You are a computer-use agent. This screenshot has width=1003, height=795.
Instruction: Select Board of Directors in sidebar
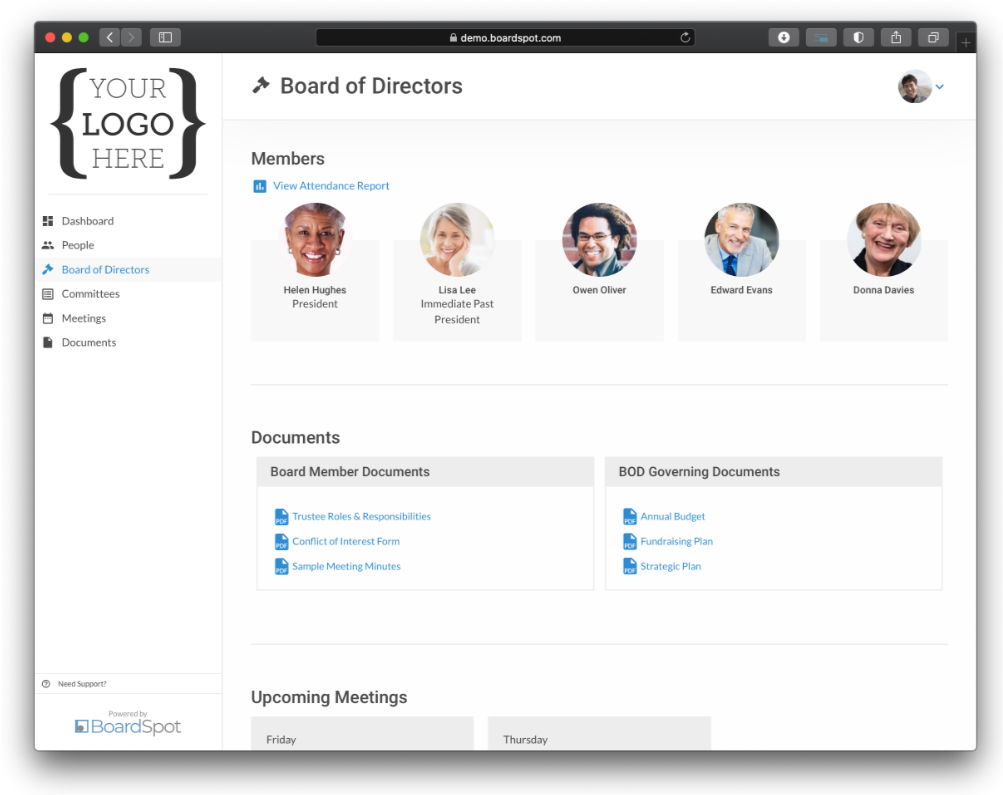tap(105, 270)
